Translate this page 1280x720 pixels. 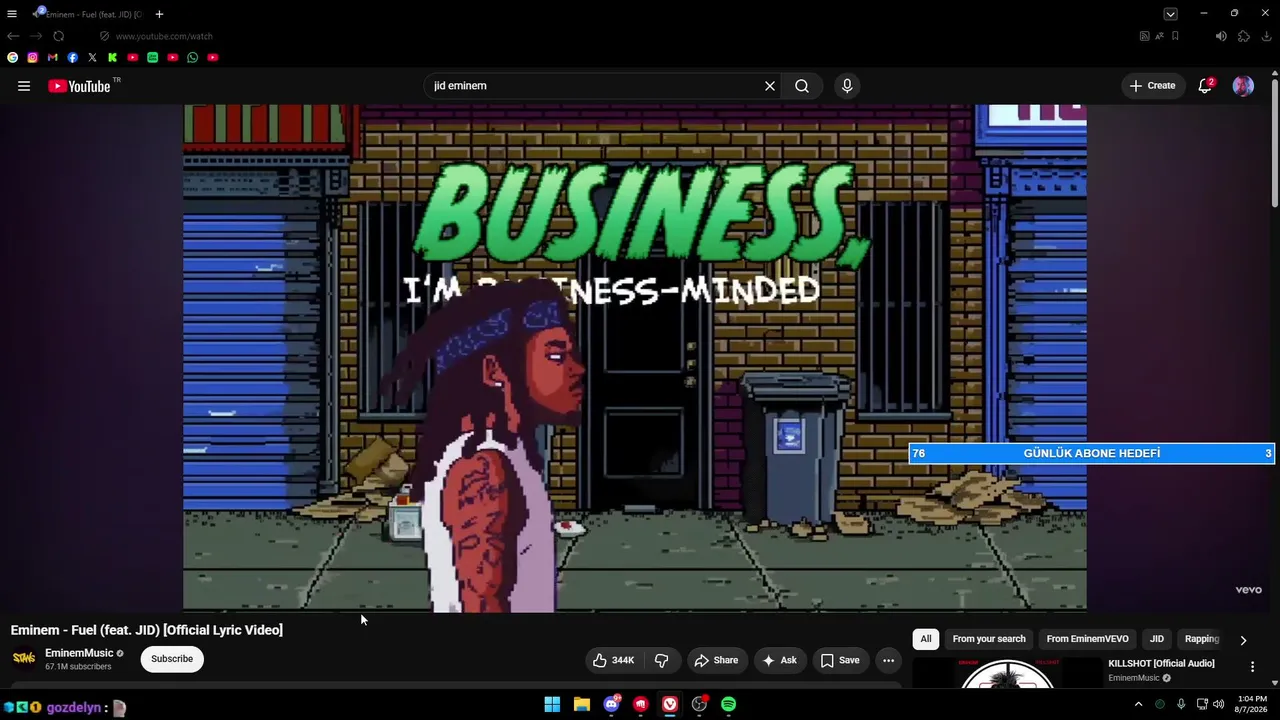point(1160,36)
